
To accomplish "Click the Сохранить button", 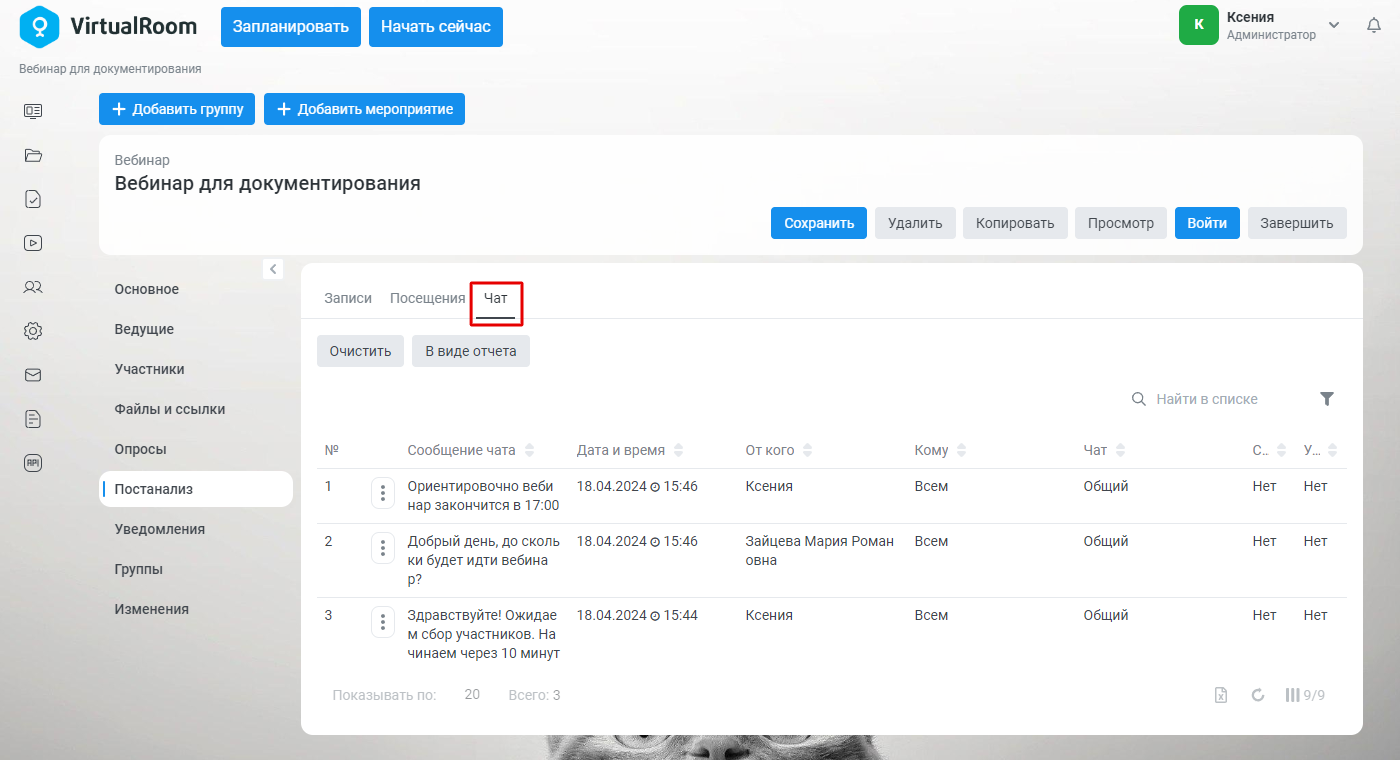I will pos(819,223).
